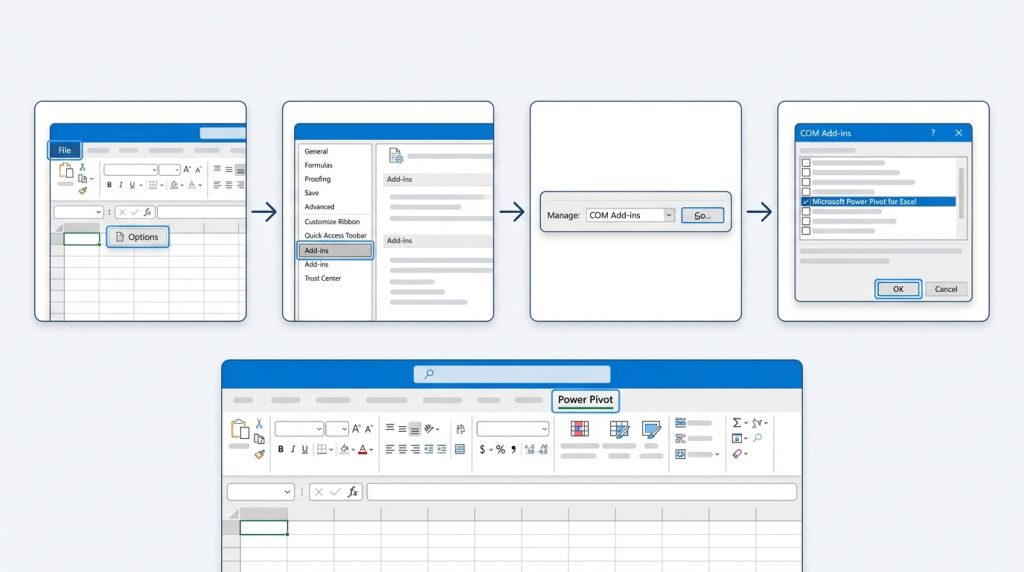Select highlighted Add-ins in Options sidebar
Image resolution: width=1024 pixels, height=572 pixels.
335,251
